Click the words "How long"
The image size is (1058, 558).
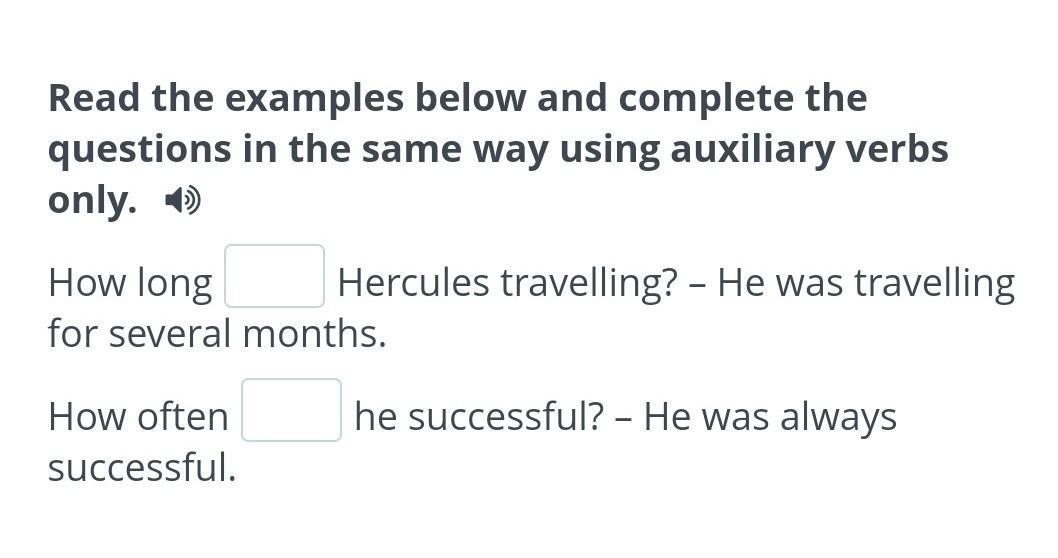pyautogui.click(x=129, y=284)
